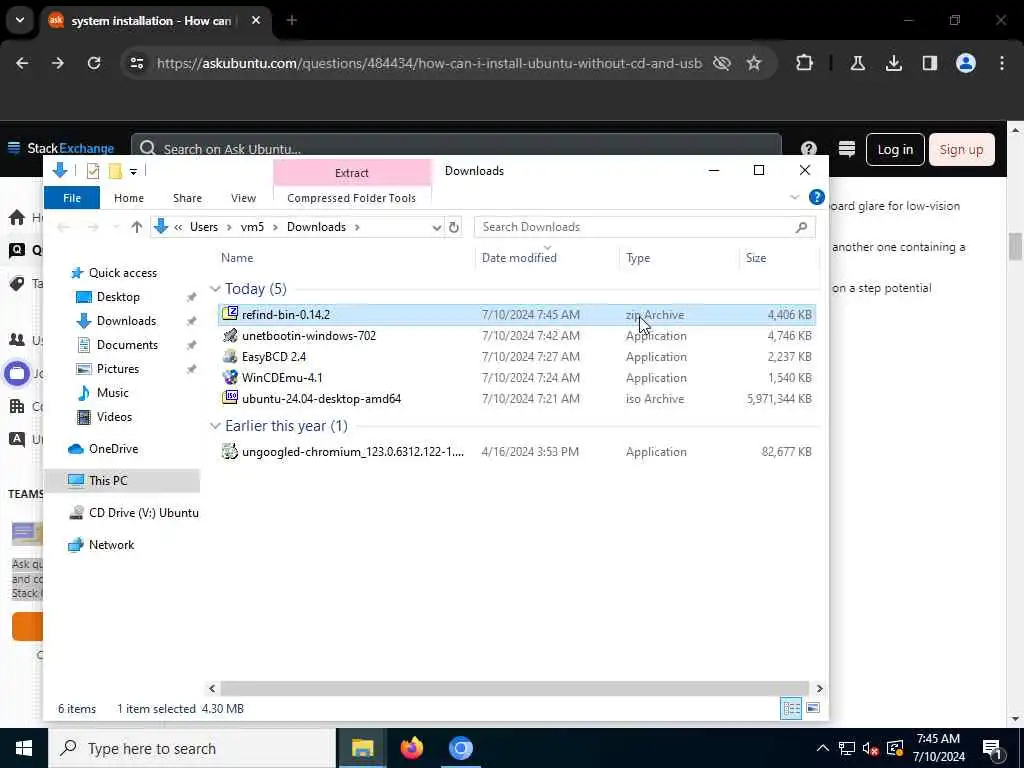The height and width of the screenshot is (768, 1024).
Task: Open the browser tab search dropdown
Action: click(x=20, y=20)
